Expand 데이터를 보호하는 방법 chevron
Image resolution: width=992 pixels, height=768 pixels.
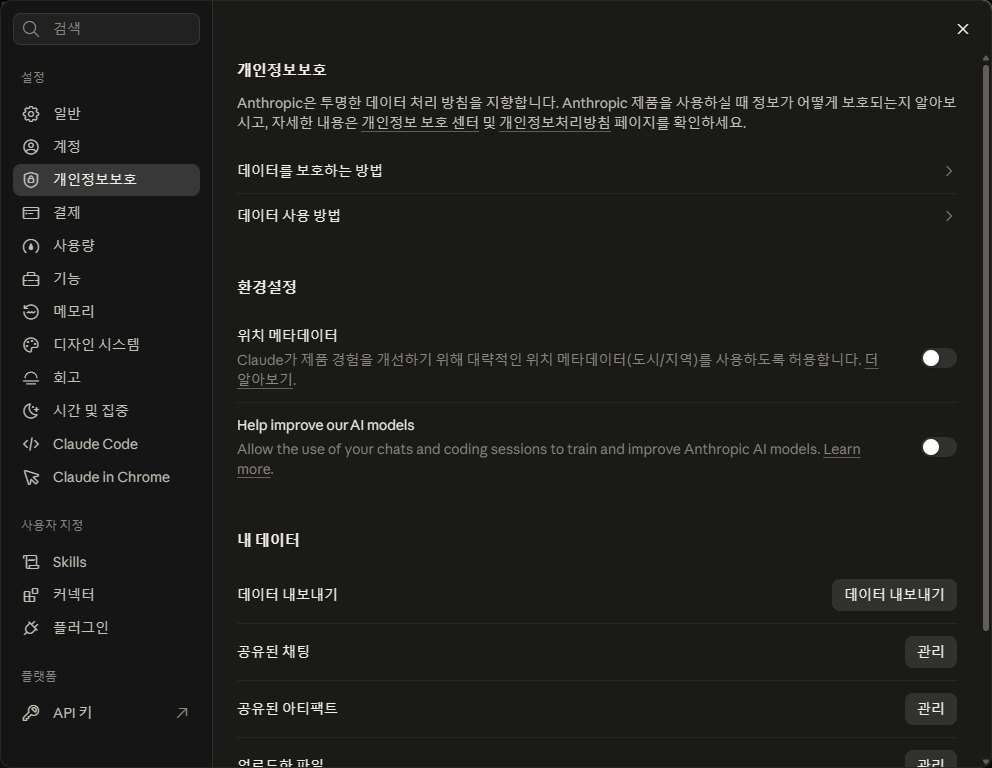[948, 171]
